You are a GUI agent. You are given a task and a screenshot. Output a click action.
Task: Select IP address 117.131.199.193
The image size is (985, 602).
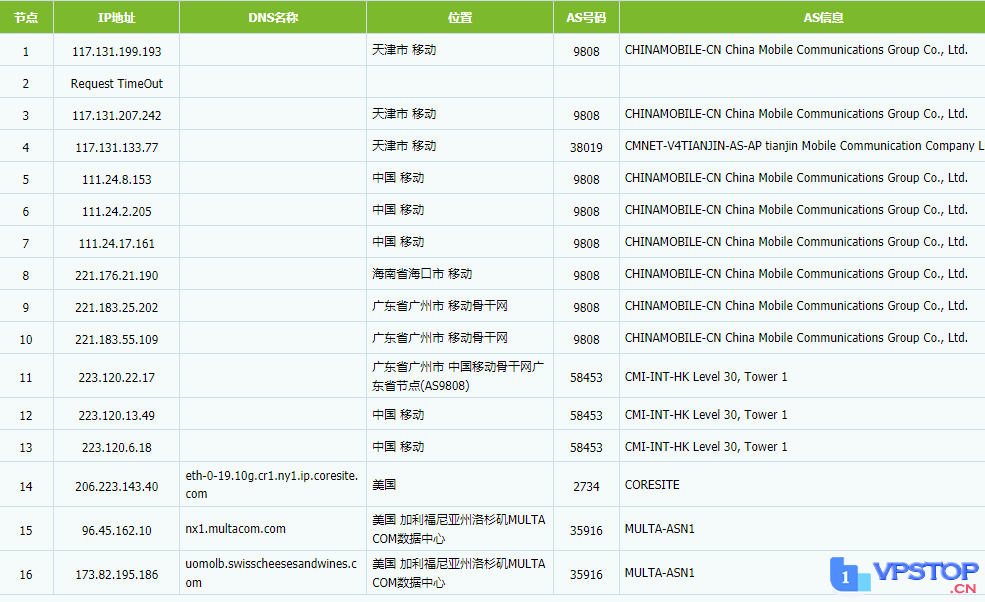point(117,52)
